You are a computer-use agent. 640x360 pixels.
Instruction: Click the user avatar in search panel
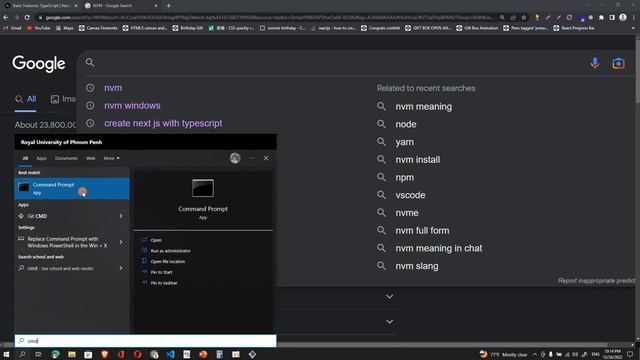point(235,158)
